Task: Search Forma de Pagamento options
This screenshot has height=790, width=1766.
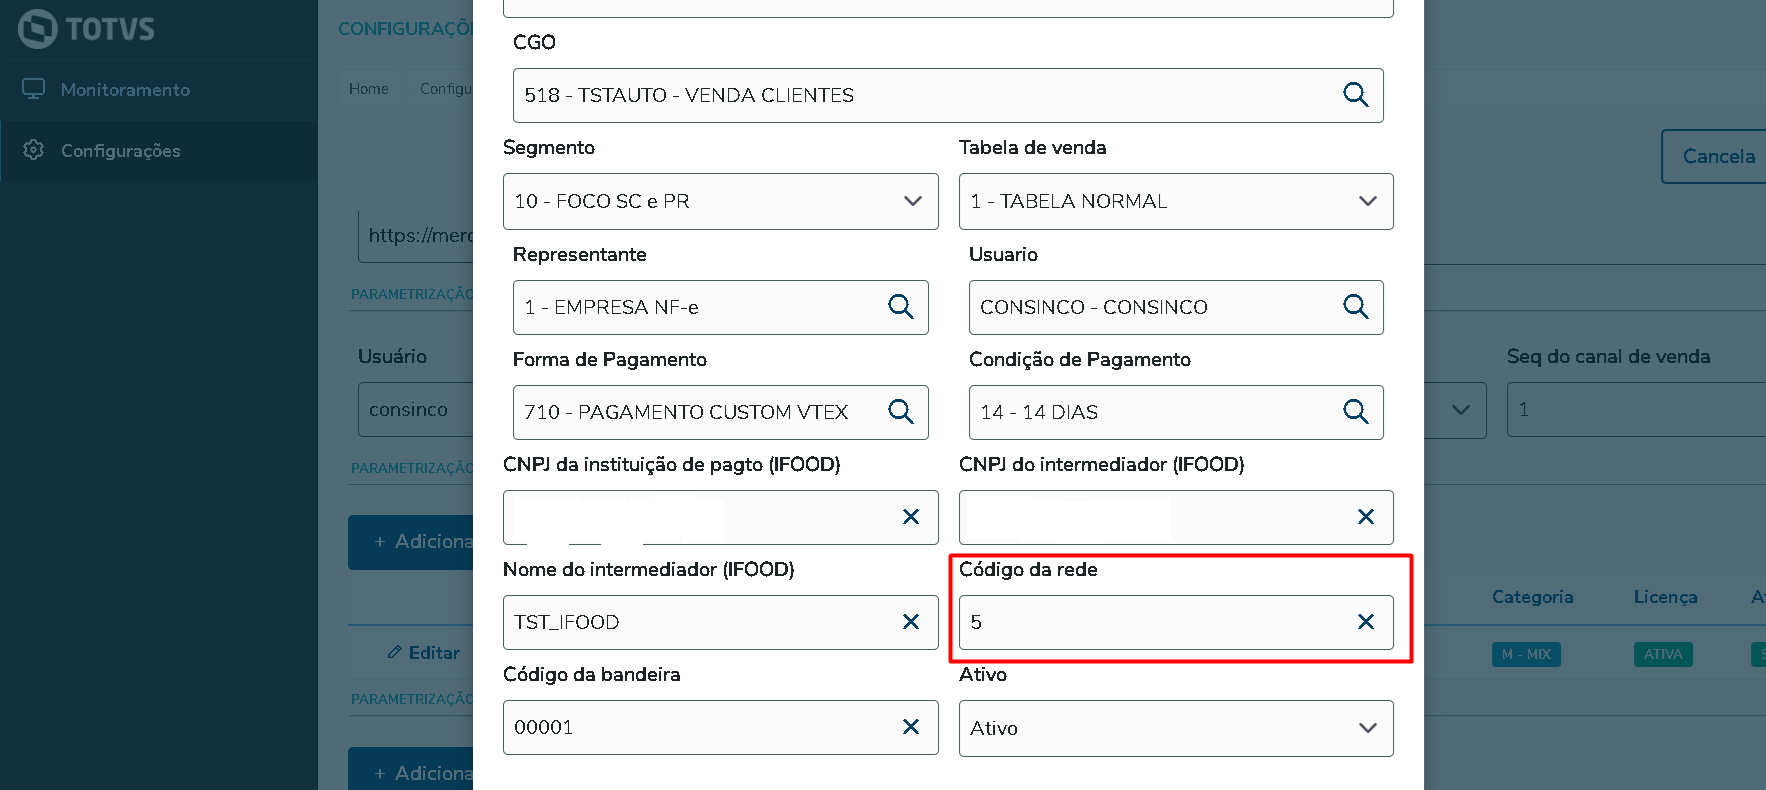Action: tap(900, 412)
